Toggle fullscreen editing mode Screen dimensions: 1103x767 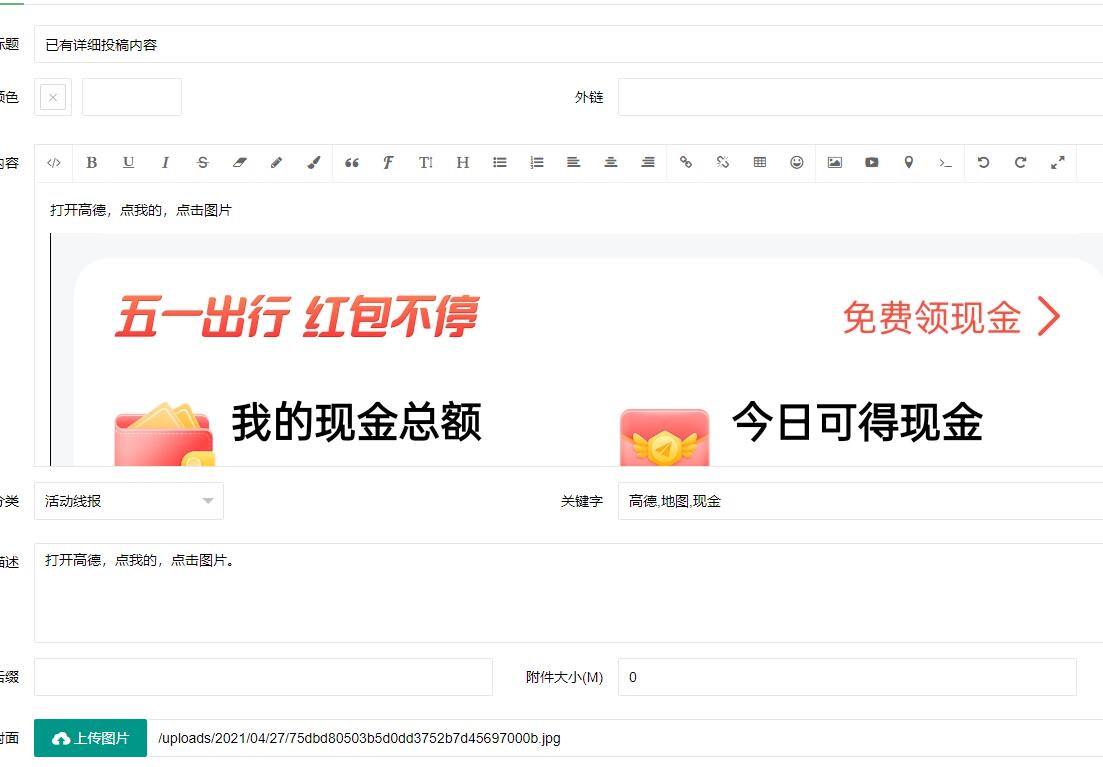point(1058,162)
